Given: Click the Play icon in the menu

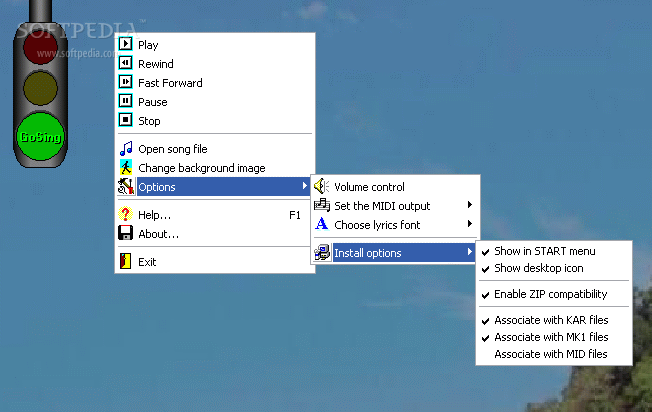Looking at the screenshot, I should coord(126,44).
